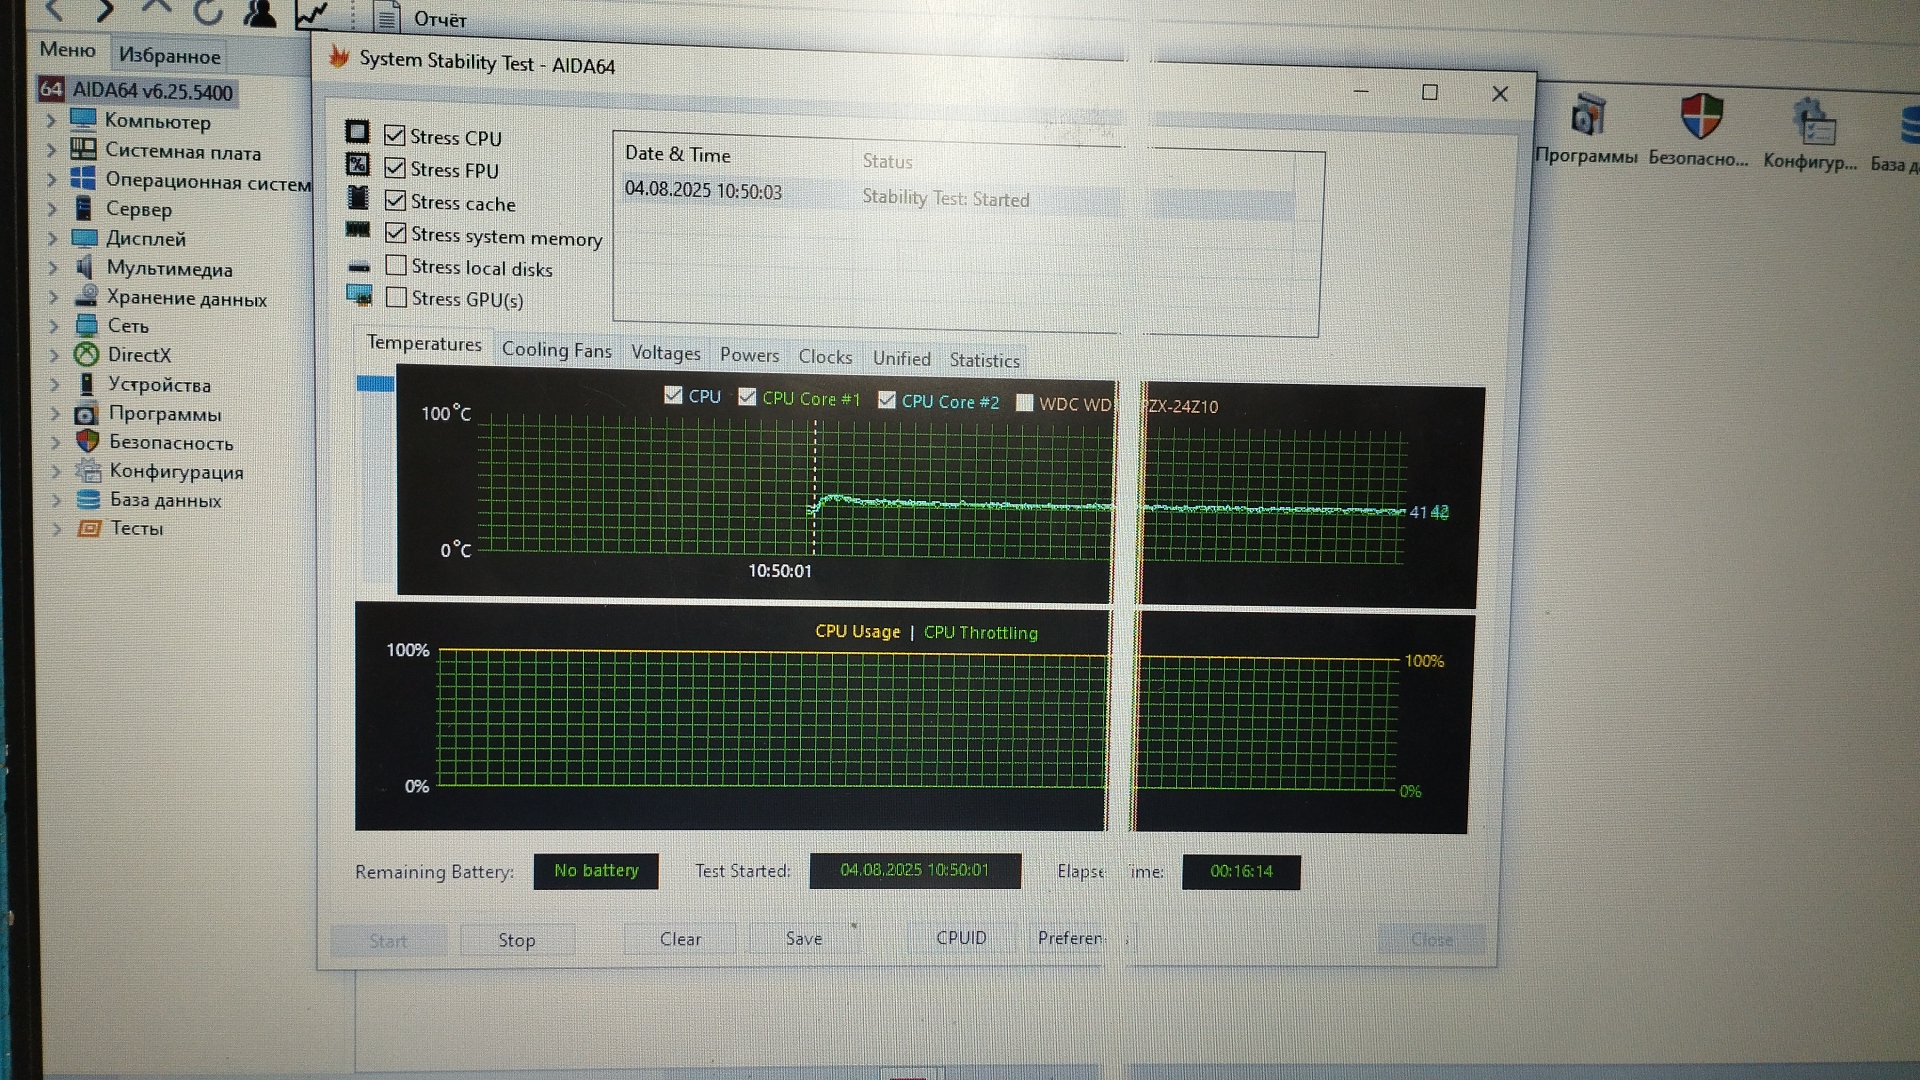Open the Statistics tab
This screenshot has width=1920, height=1080.
(984, 360)
